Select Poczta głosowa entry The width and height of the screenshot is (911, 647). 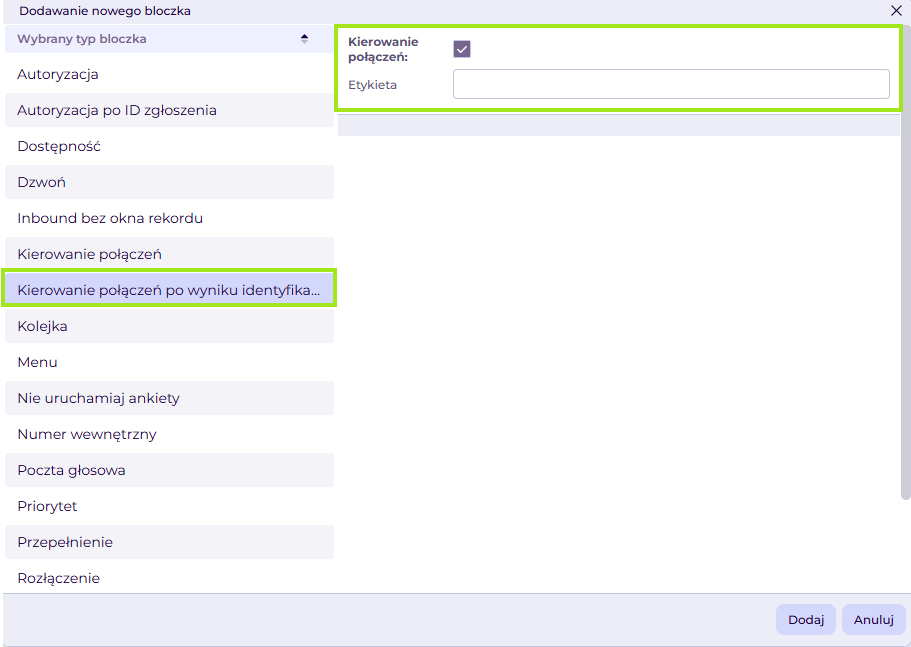click(x=169, y=470)
